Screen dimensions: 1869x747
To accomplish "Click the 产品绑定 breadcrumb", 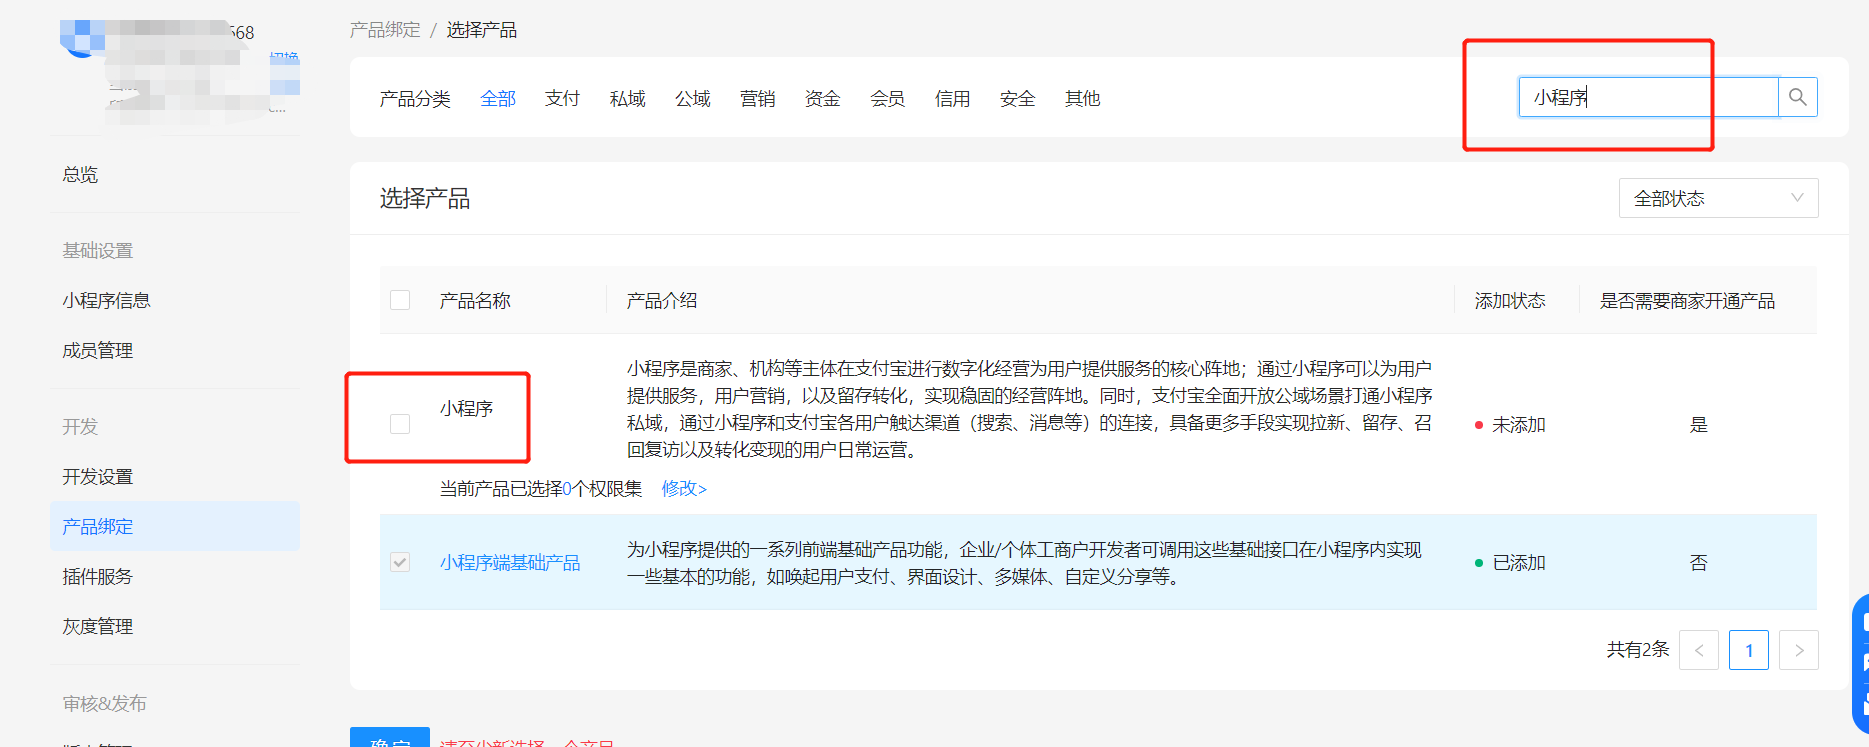I will coord(385,30).
